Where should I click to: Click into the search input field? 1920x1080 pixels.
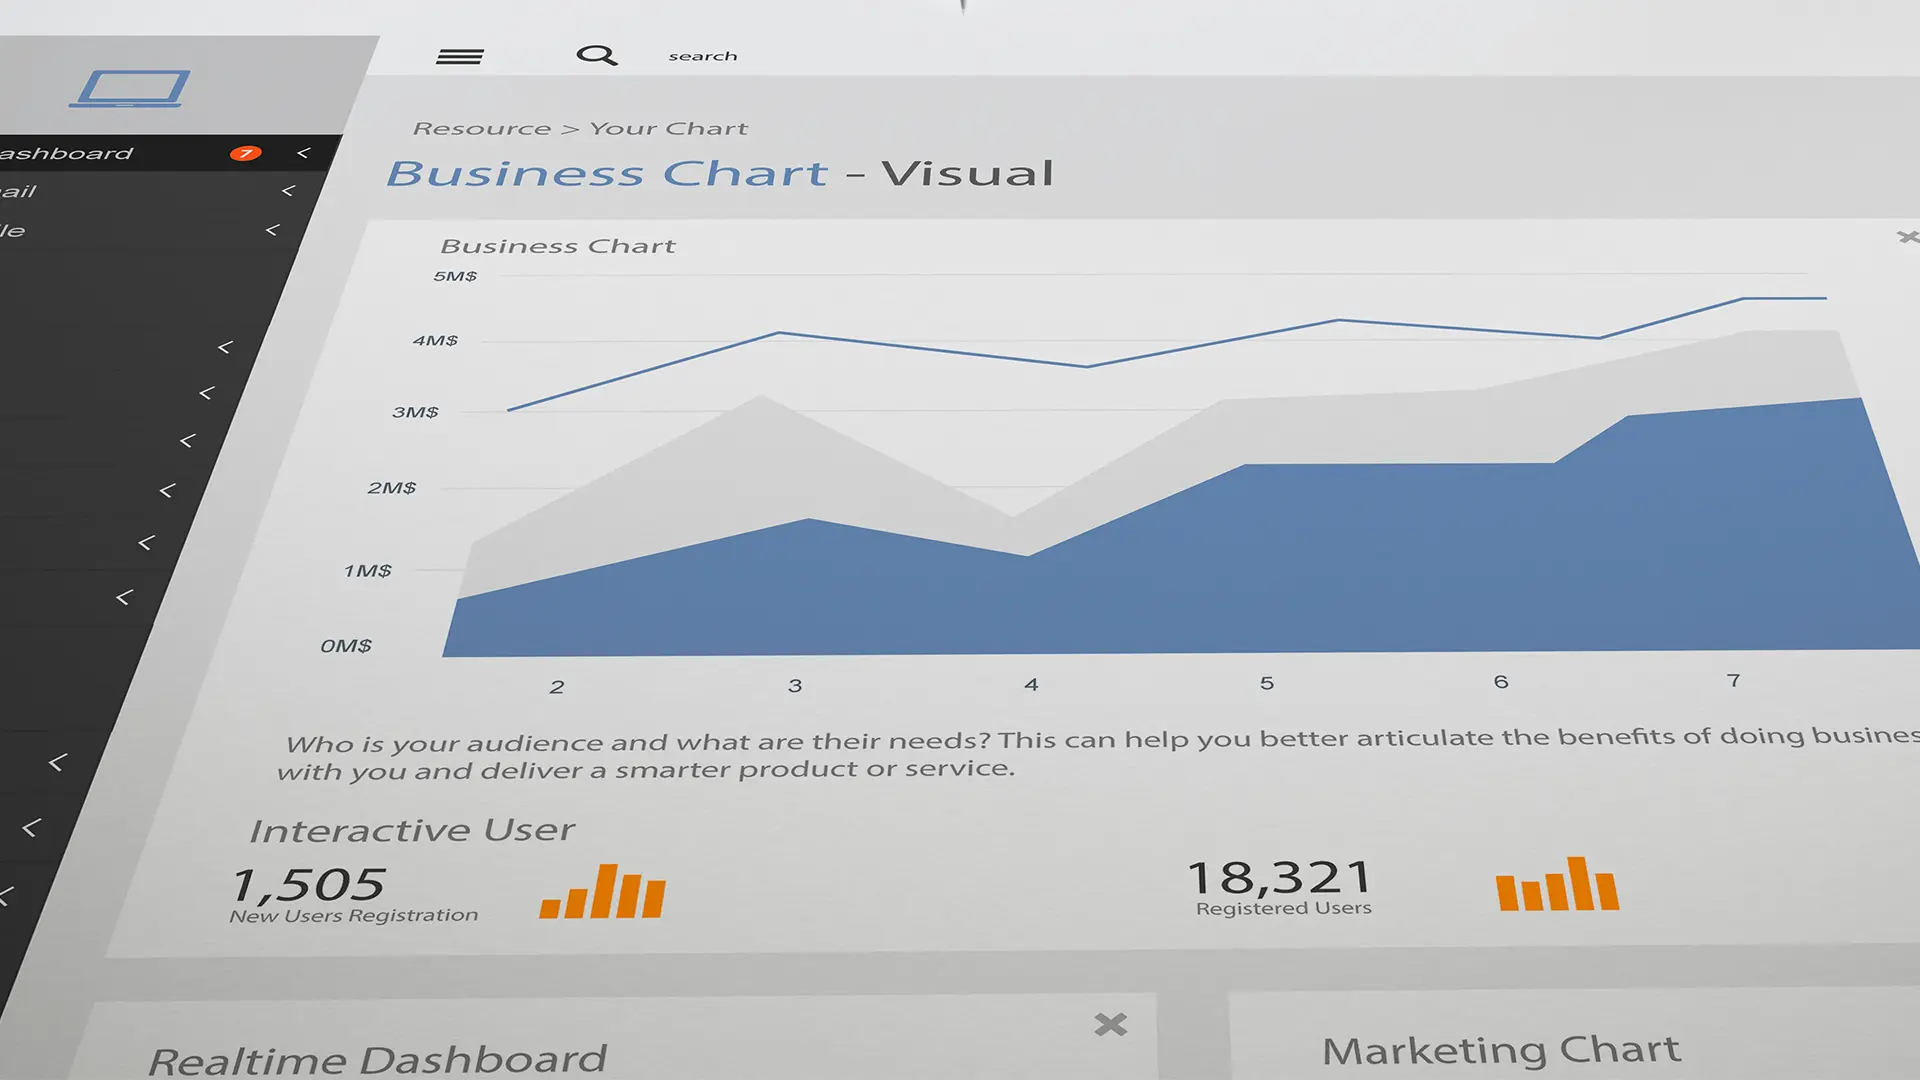point(703,57)
